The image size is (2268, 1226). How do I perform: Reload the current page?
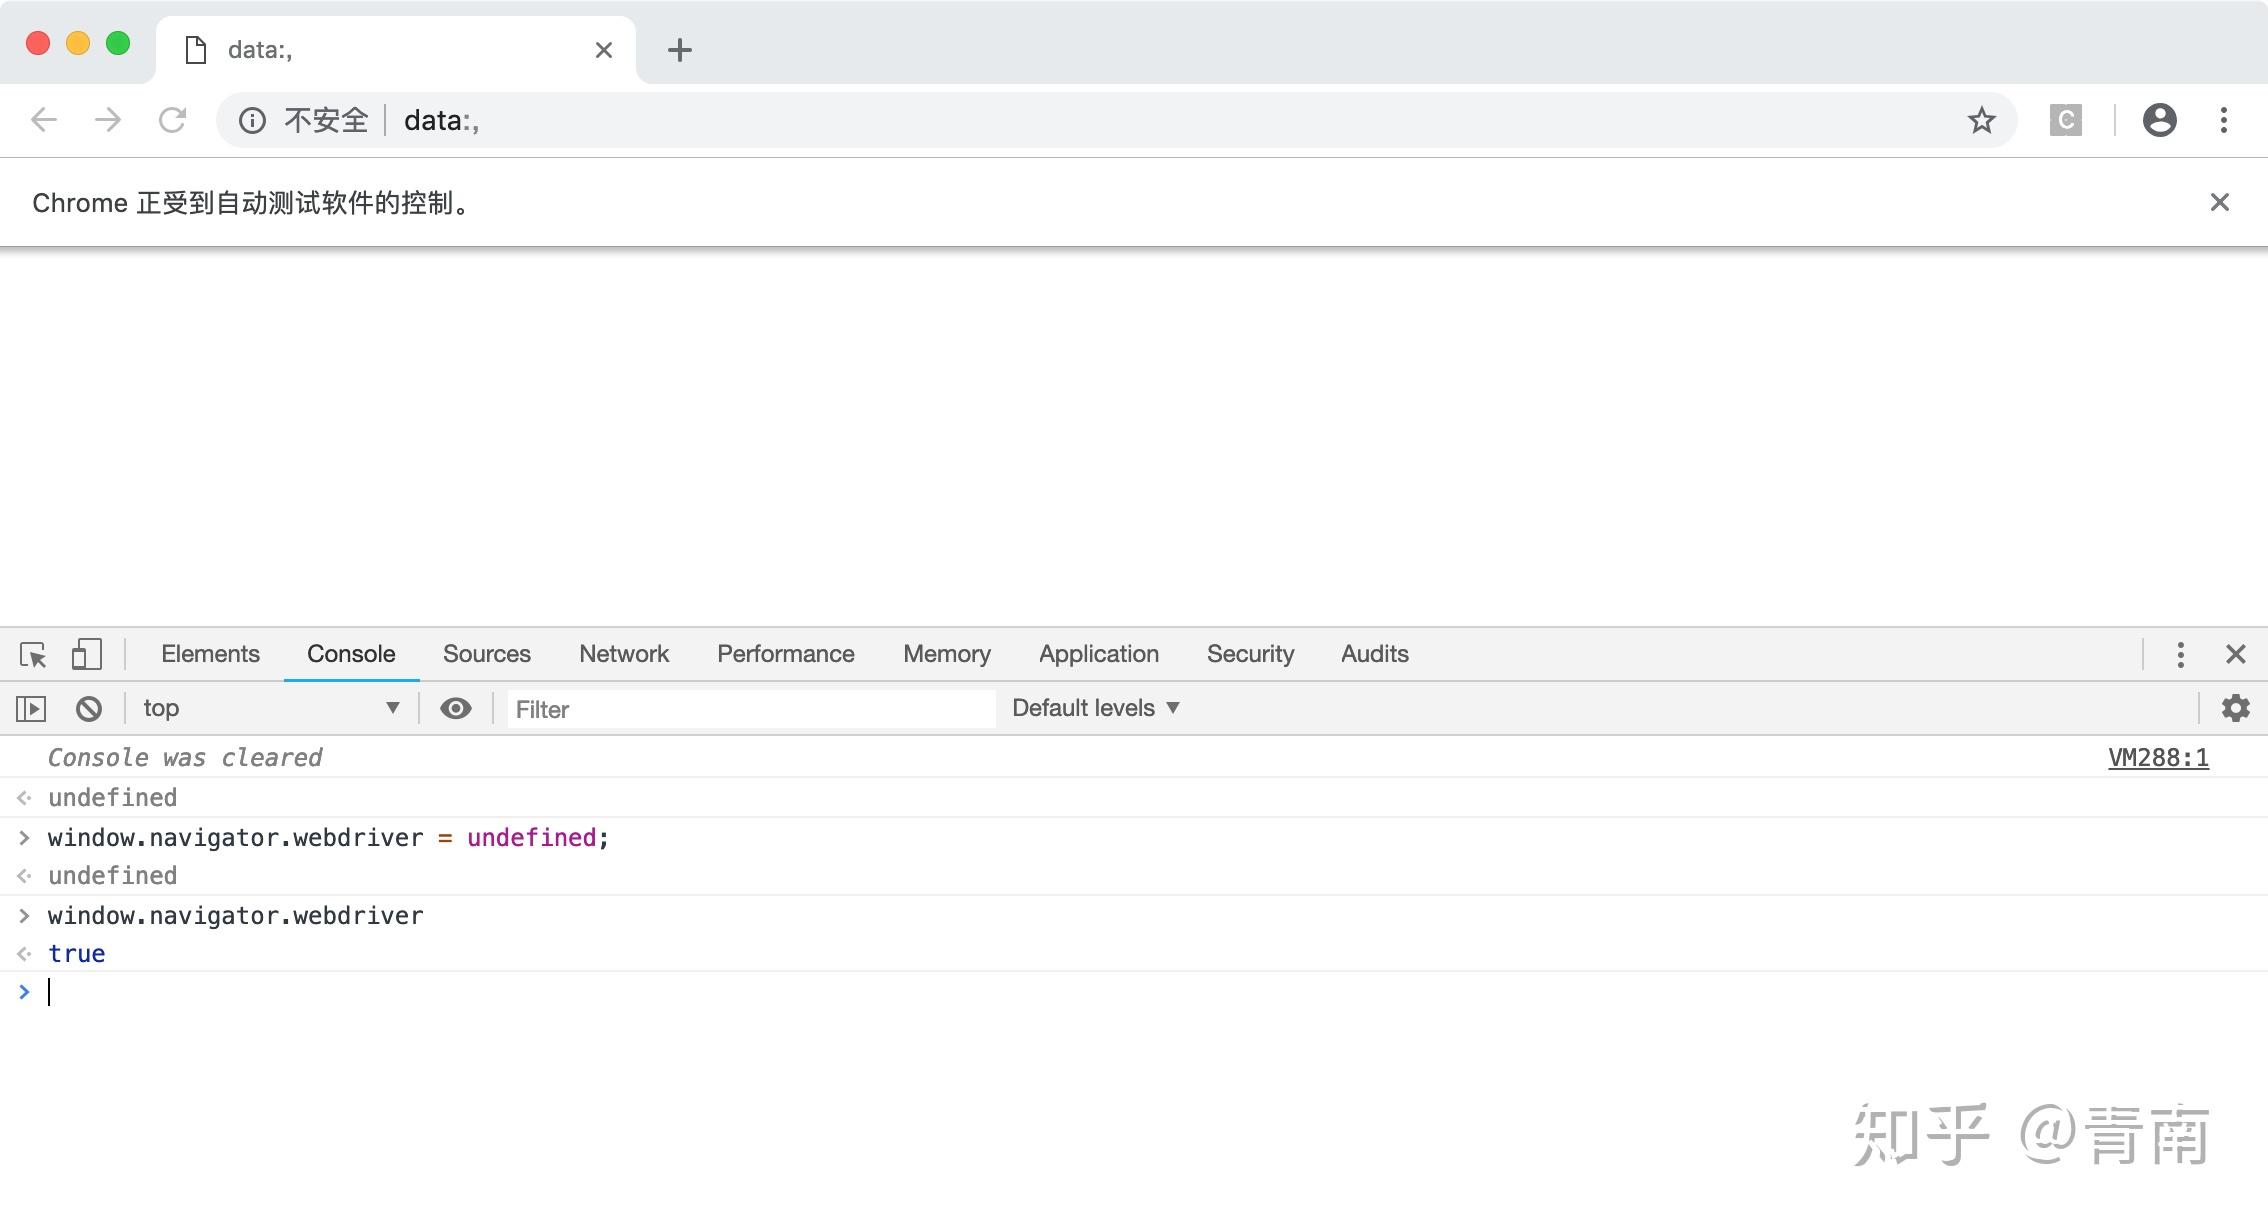[x=172, y=120]
